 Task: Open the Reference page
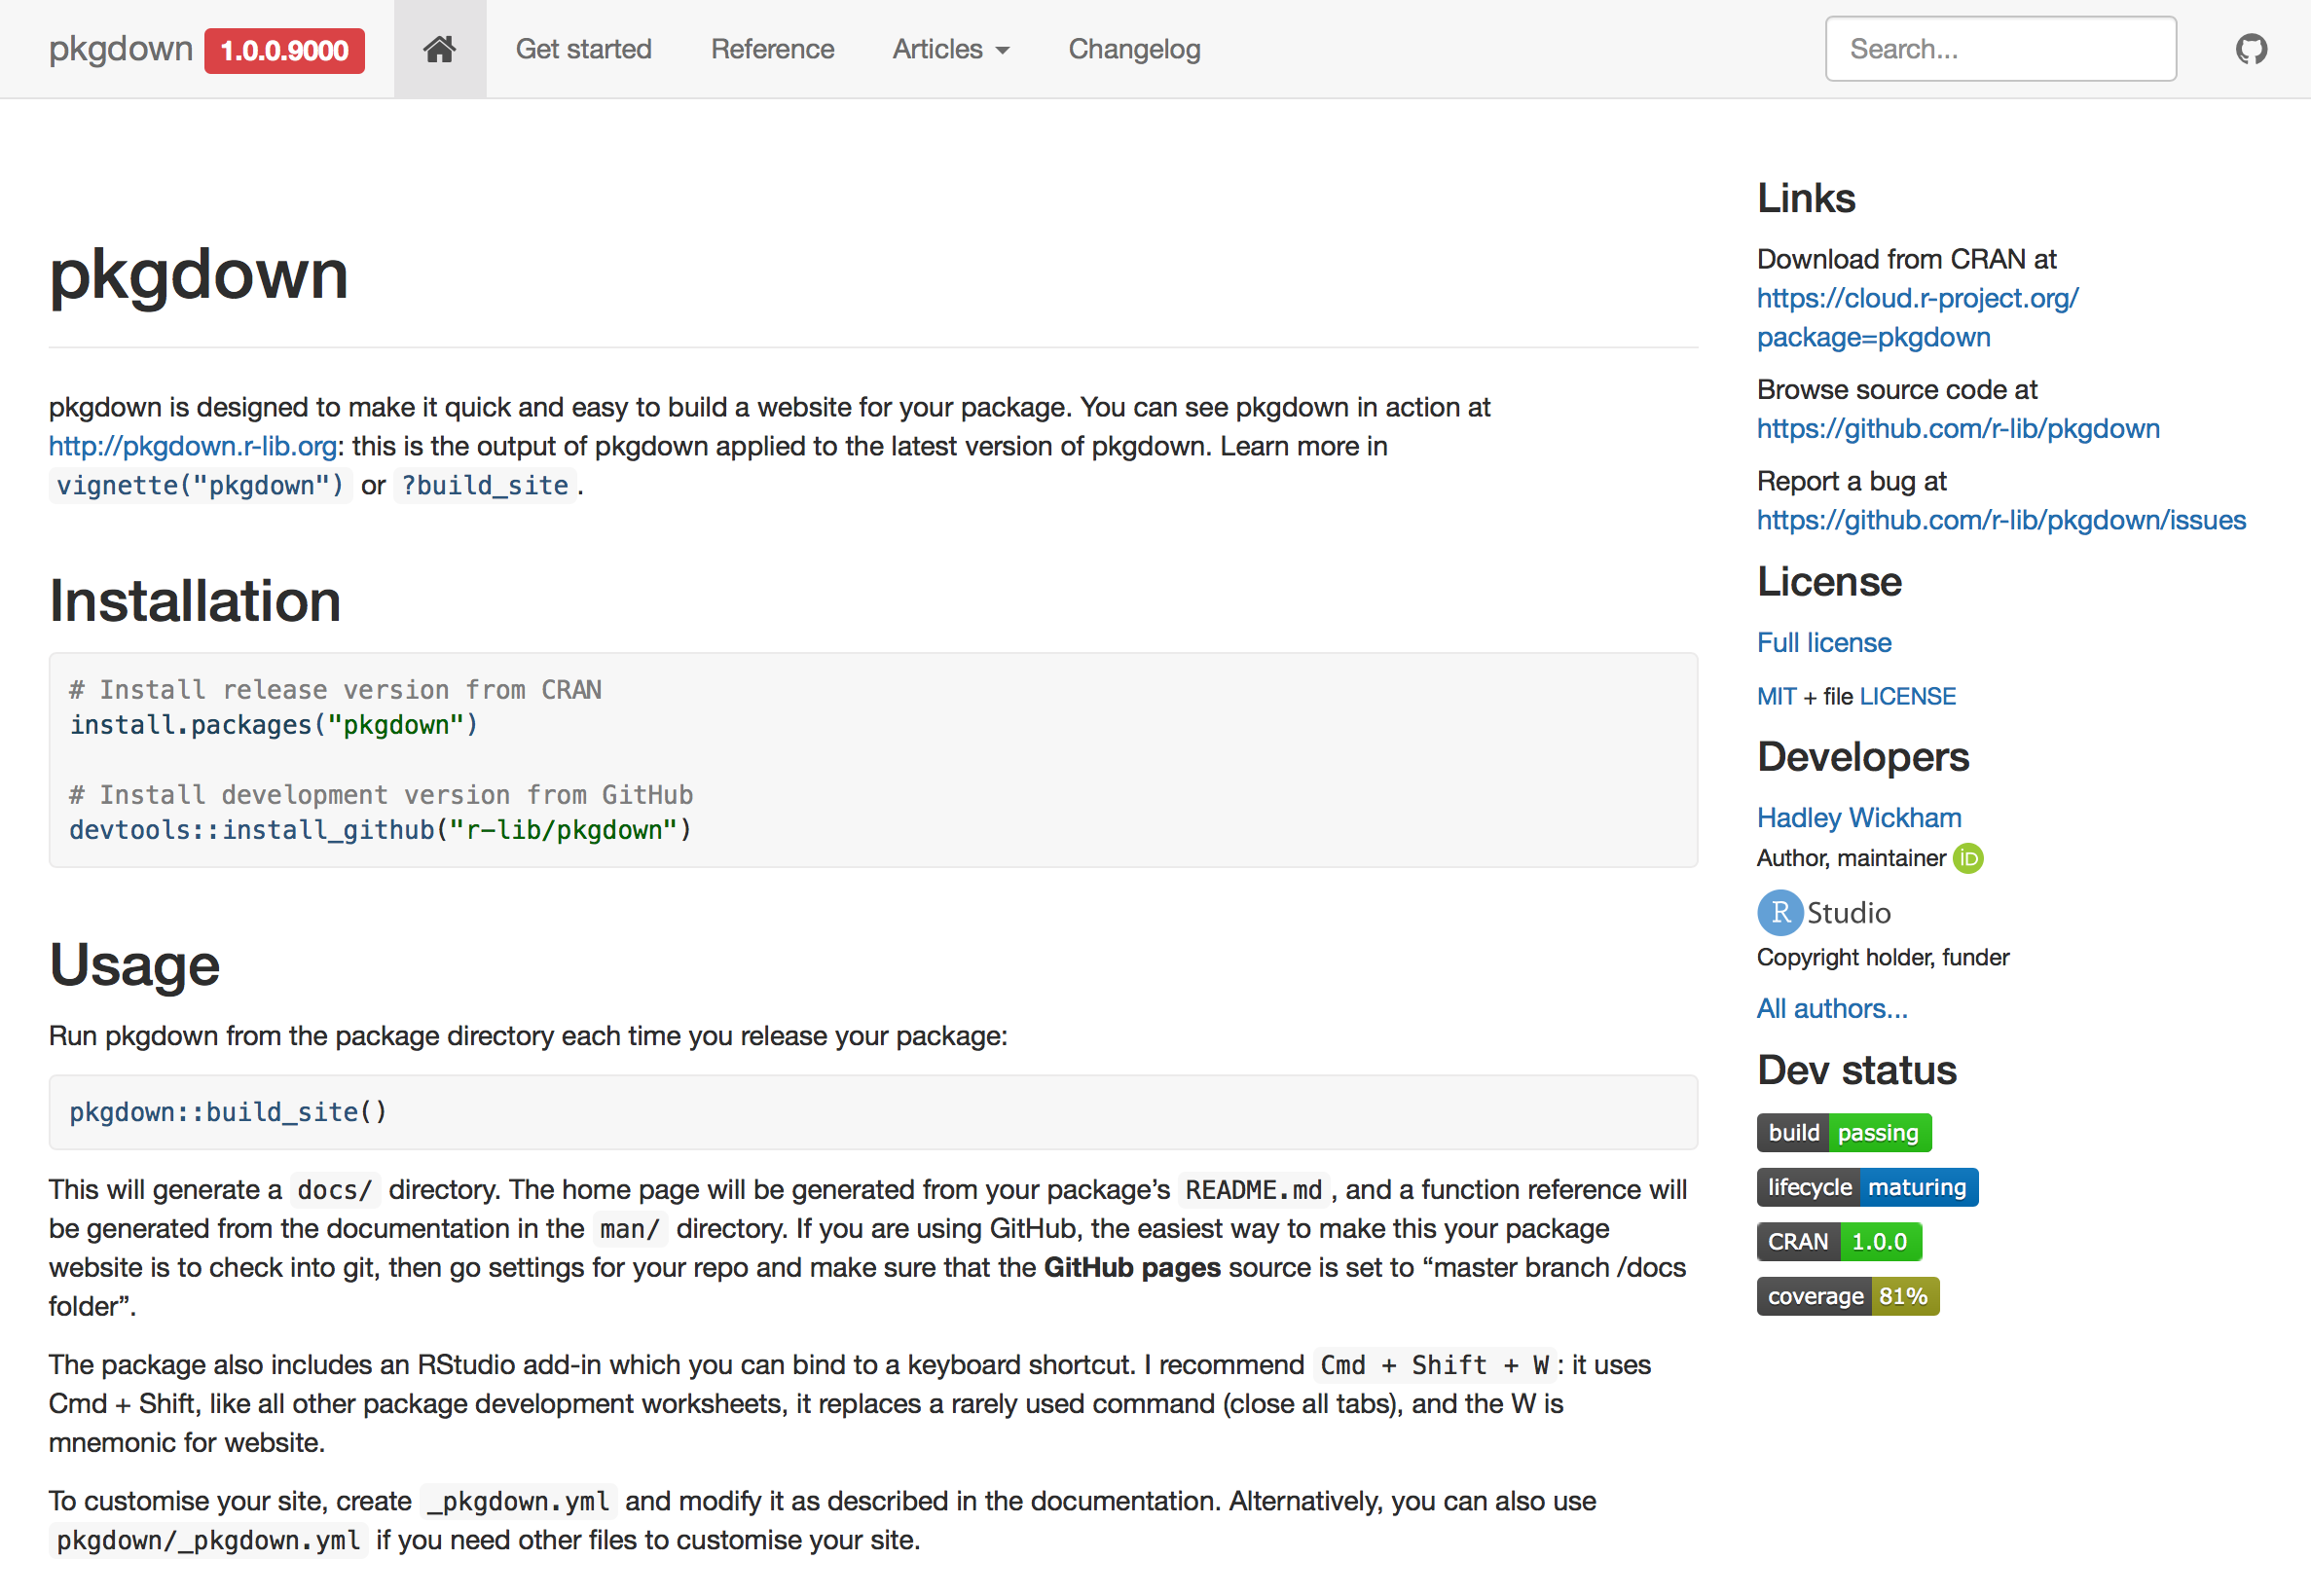(772, 49)
